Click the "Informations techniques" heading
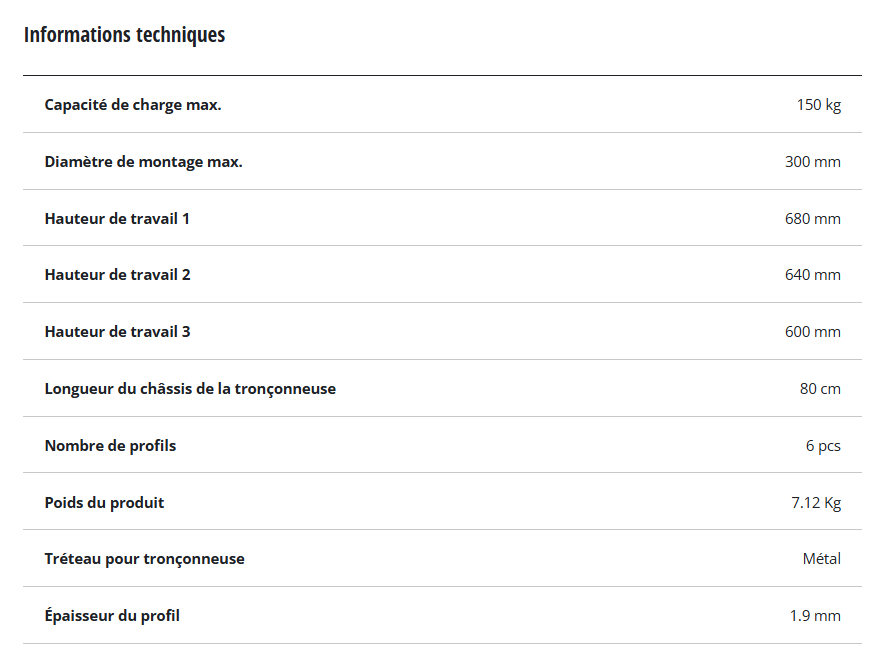The height and width of the screenshot is (668, 888). [124, 35]
